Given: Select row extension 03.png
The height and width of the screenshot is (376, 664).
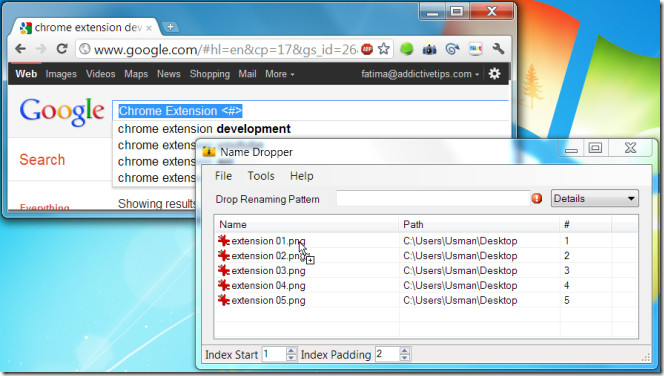Looking at the screenshot, I should (x=426, y=271).
